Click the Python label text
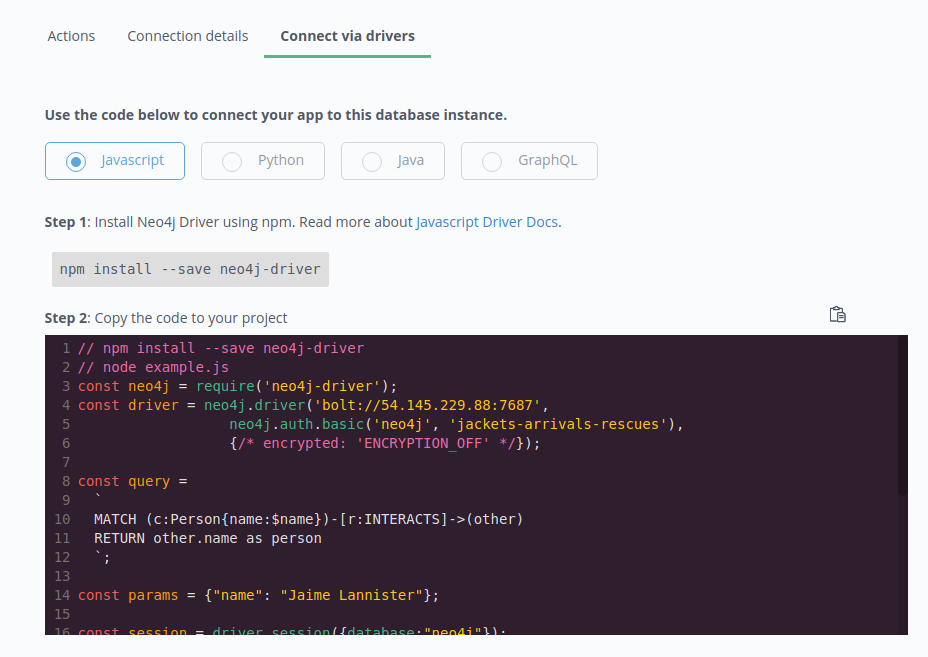928x657 pixels. tap(281, 160)
